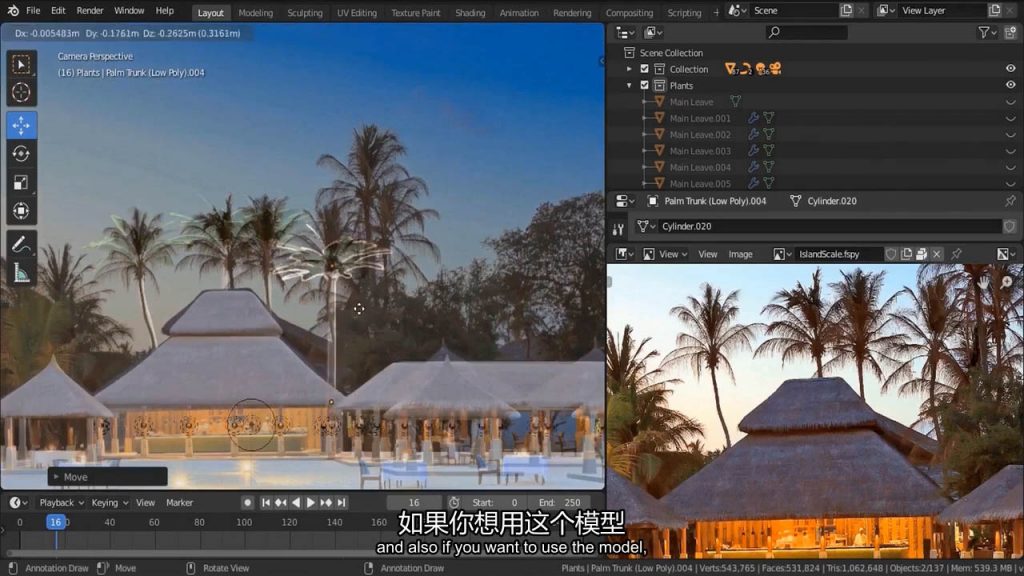The width and height of the screenshot is (1024, 576).
Task: Select the Cursor tool
Action: point(21,93)
